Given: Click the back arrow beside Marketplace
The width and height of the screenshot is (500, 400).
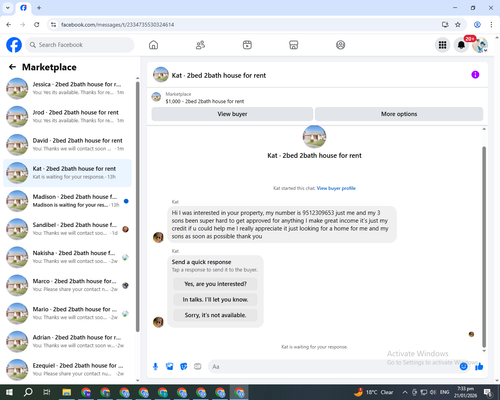Looking at the screenshot, I should click(x=12, y=67).
